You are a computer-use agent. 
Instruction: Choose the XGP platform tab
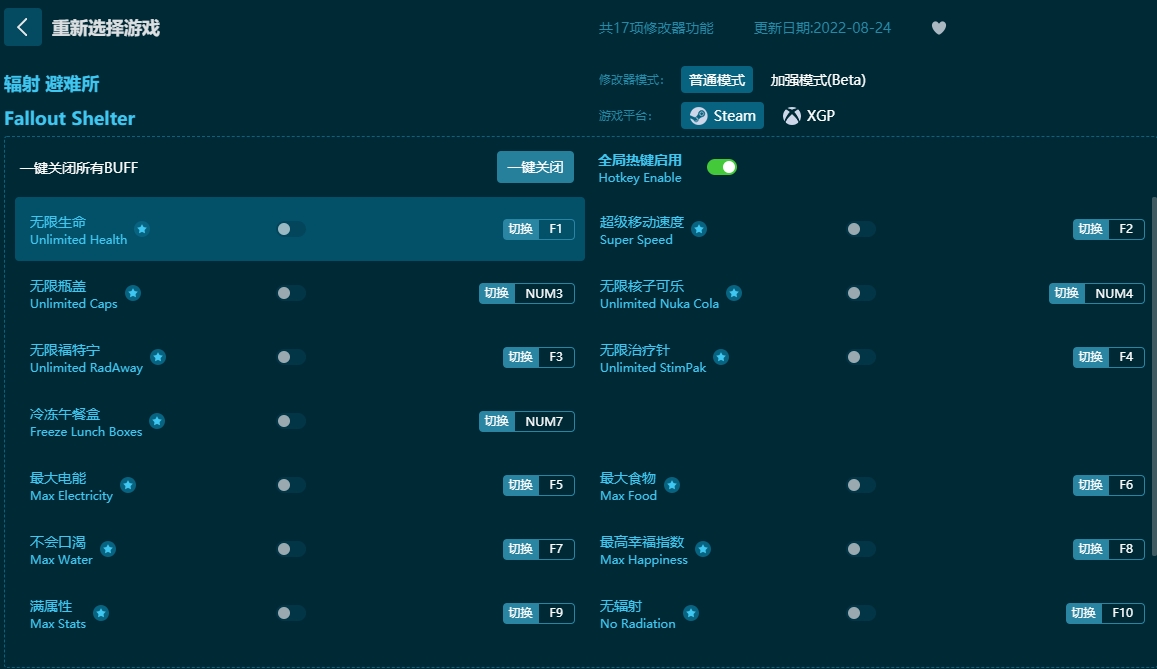(x=809, y=116)
